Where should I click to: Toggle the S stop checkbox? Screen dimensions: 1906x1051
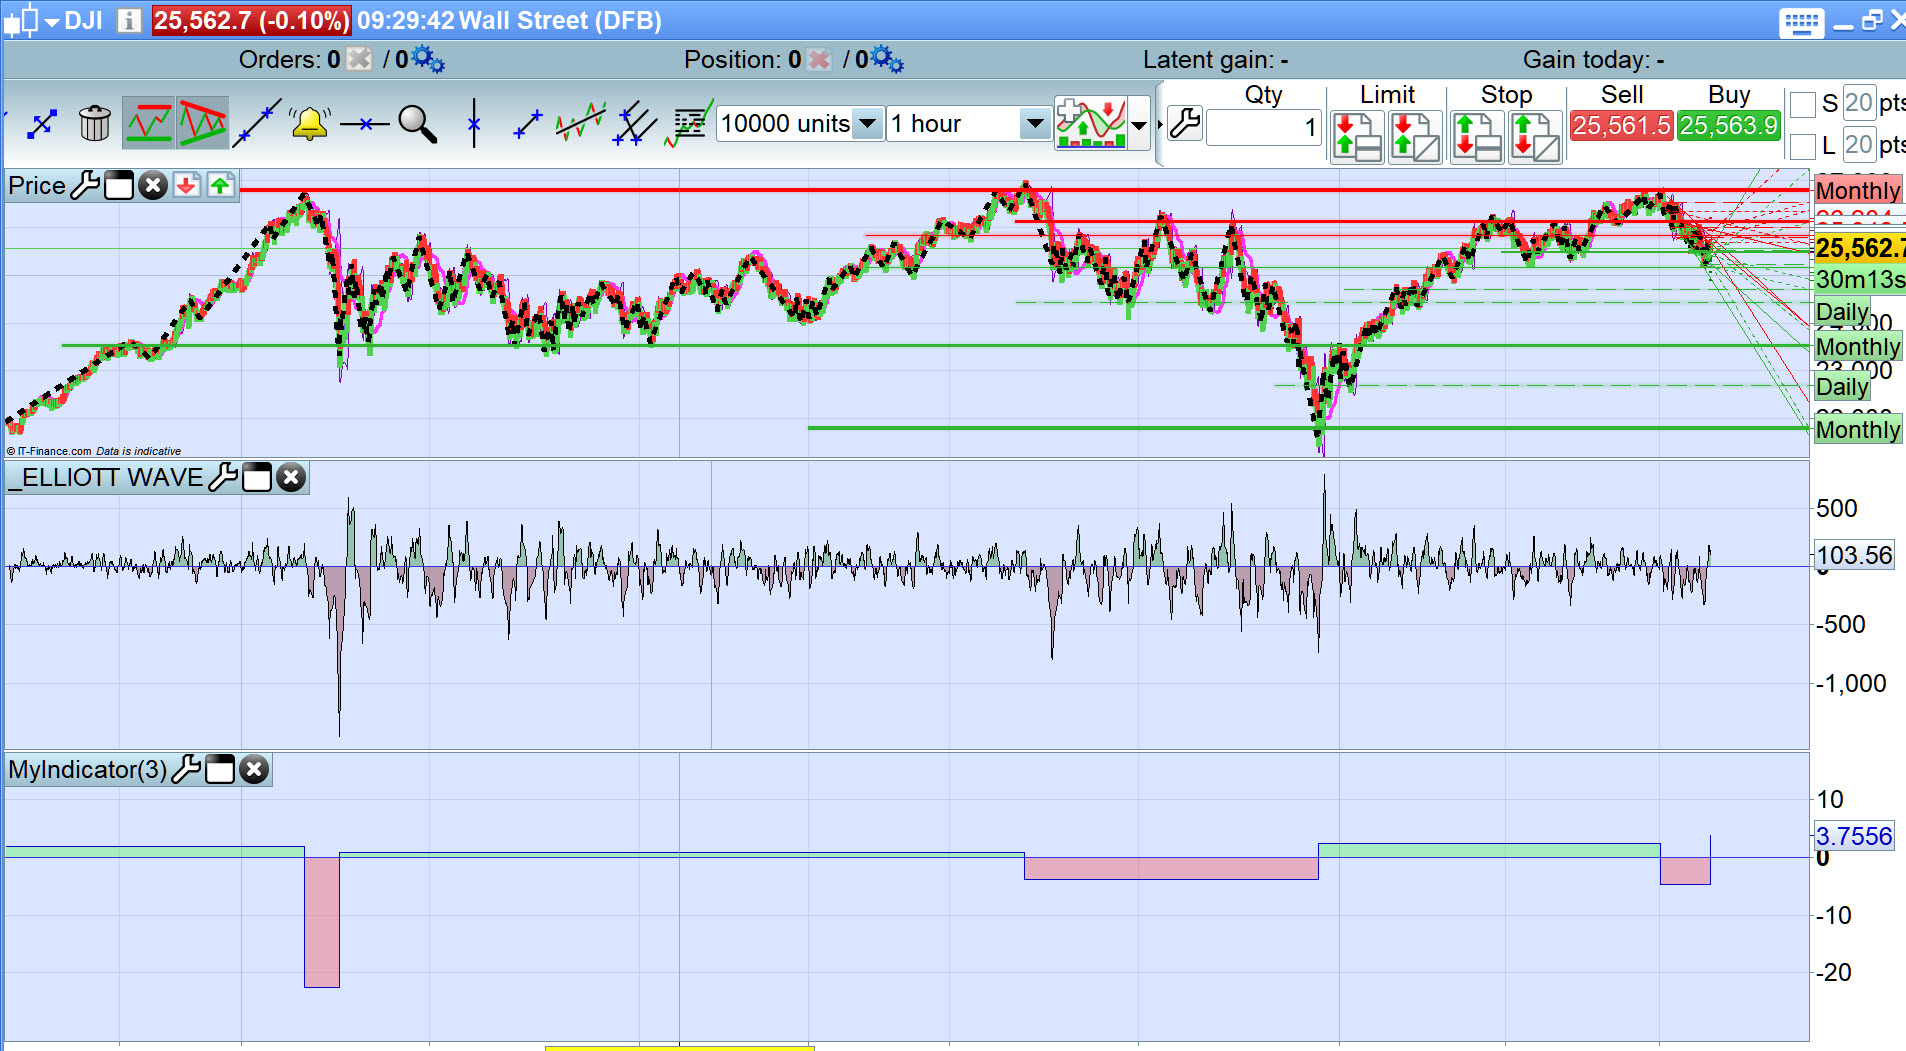click(x=1802, y=104)
